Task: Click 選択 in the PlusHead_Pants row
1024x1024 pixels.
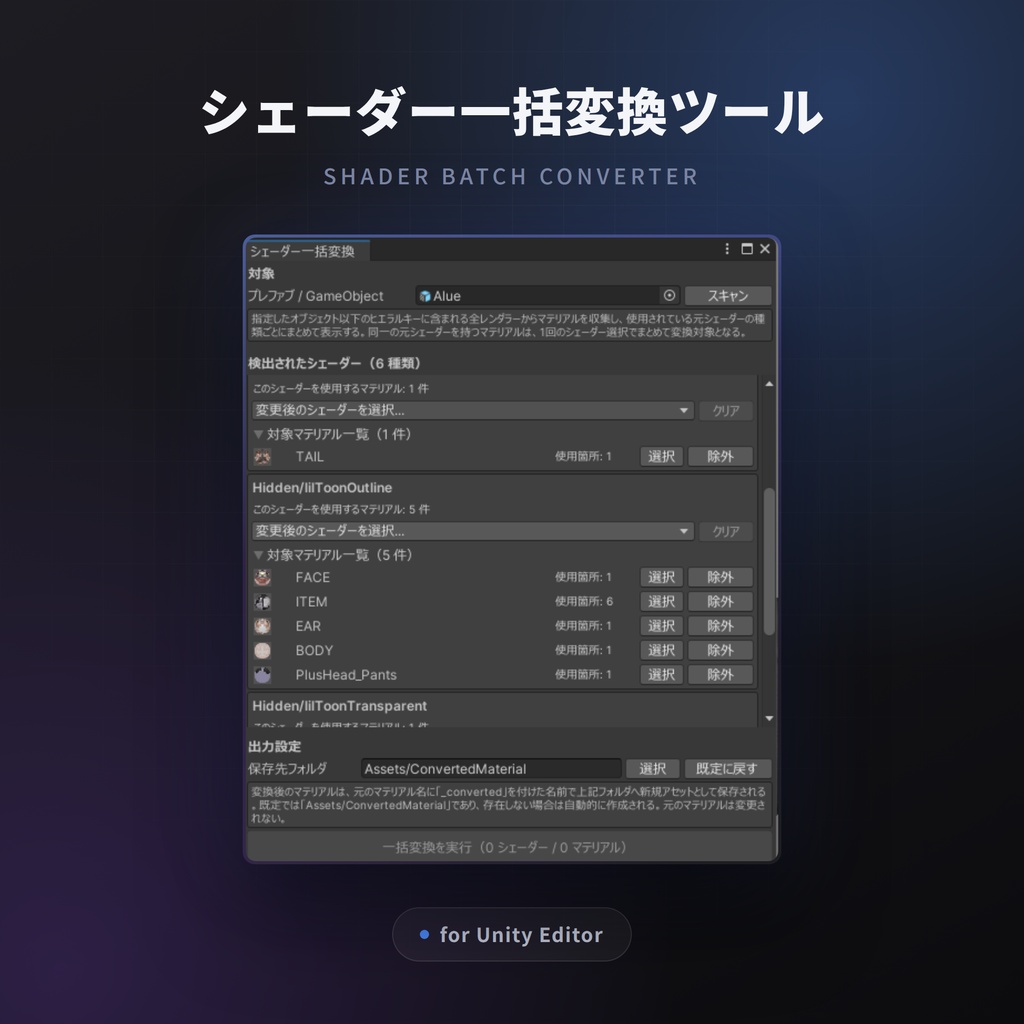Action: (x=662, y=675)
